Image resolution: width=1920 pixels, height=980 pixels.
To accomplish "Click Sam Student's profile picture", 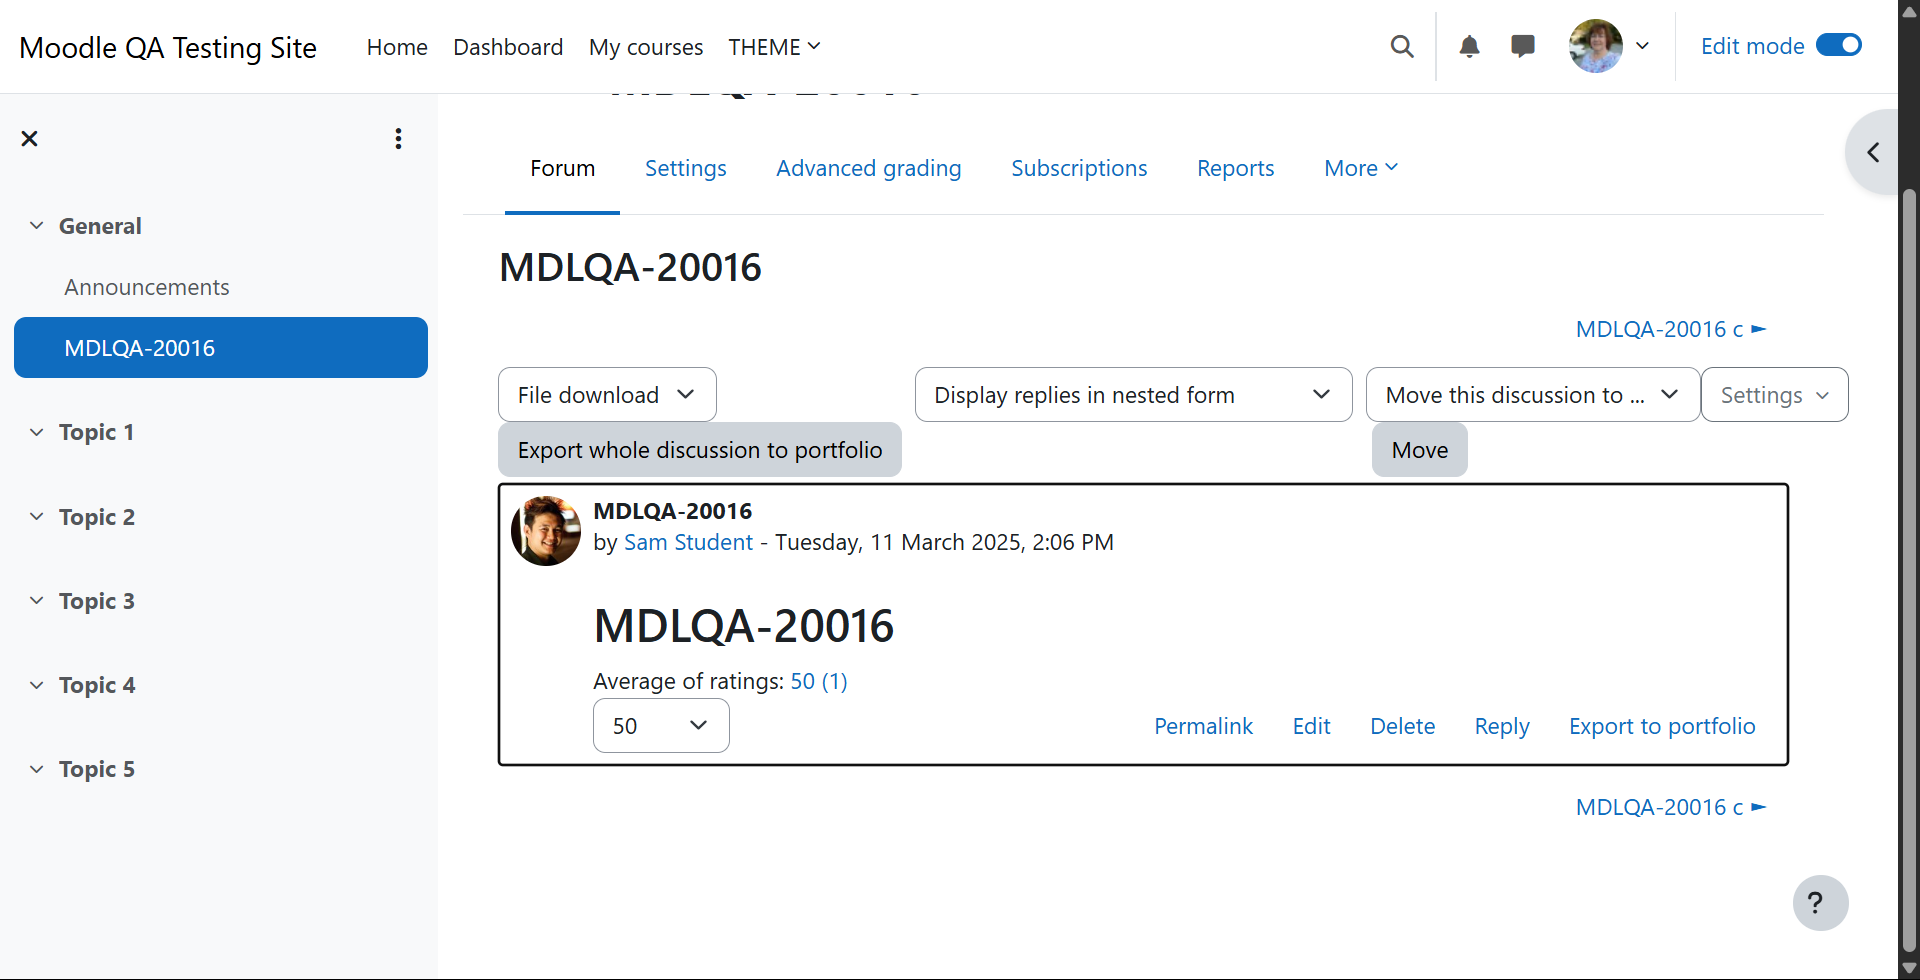I will coord(546,531).
